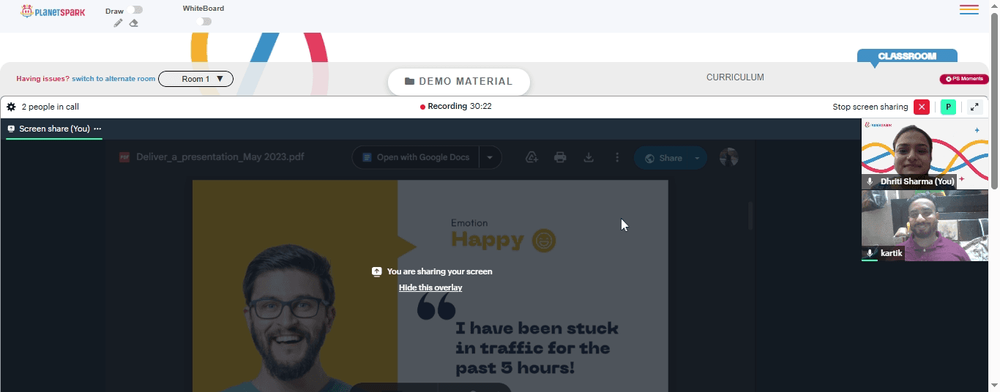Screen dimensions: 1000x392
Task: Open the DEMO MATERIAL tab
Action: [x=459, y=82]
